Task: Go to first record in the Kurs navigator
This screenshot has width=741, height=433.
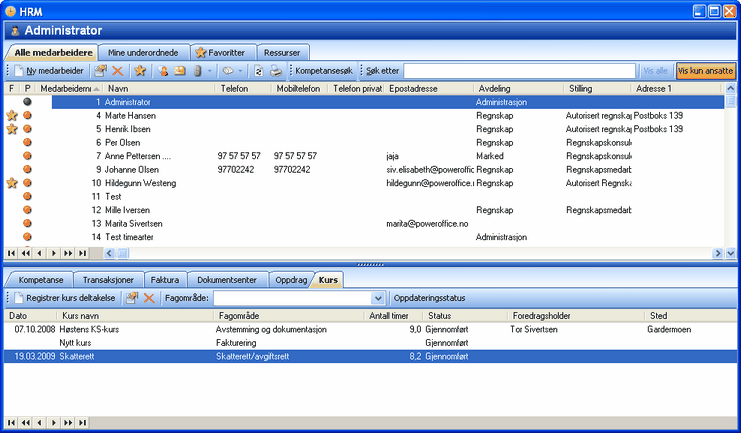Action: tap(11, 423)
